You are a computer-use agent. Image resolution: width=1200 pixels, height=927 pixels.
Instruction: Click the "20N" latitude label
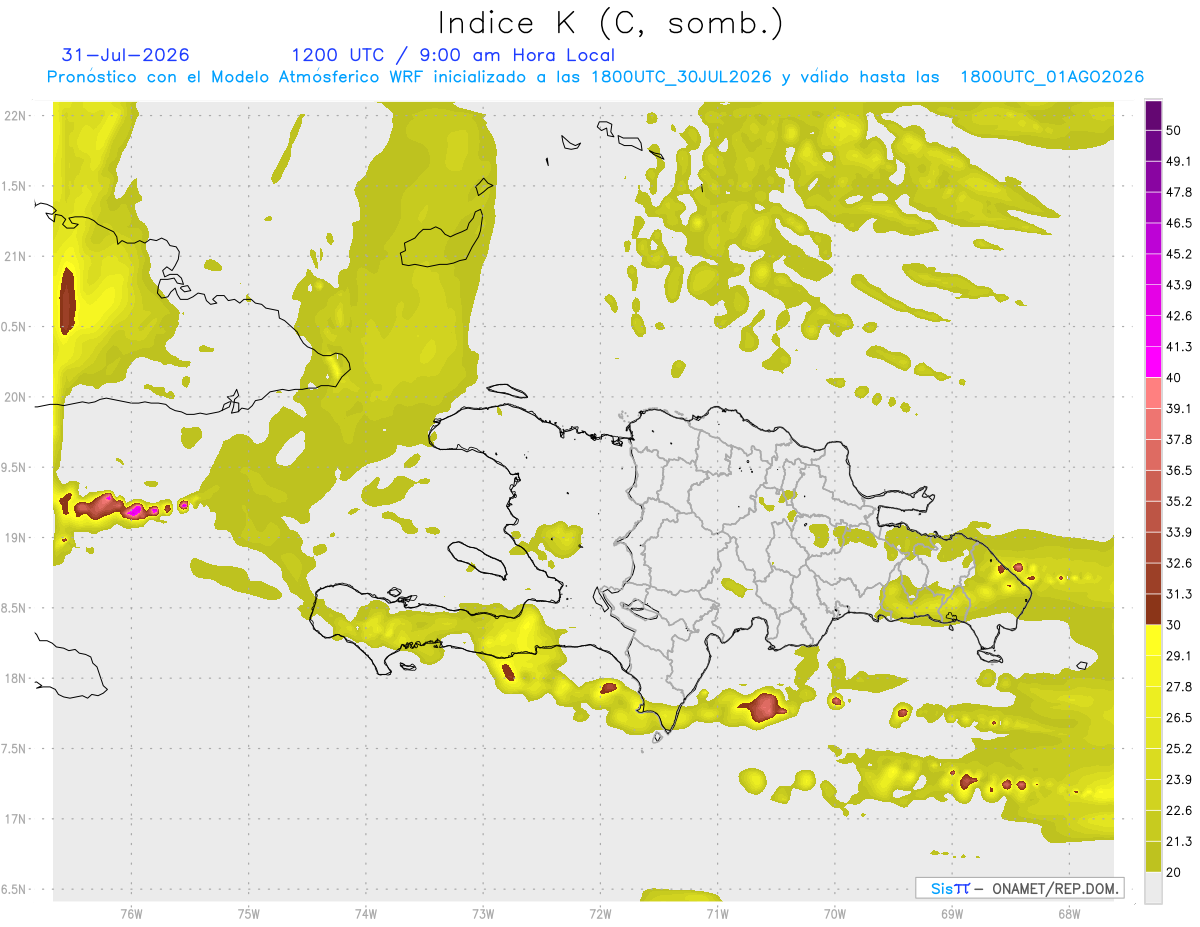[16, 397]
